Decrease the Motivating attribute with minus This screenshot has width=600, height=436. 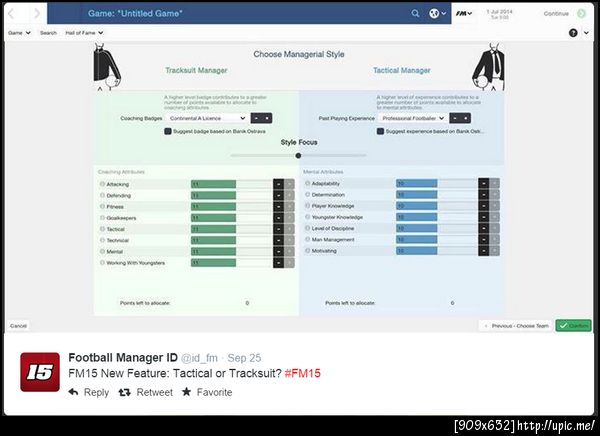tap(484, 251)
